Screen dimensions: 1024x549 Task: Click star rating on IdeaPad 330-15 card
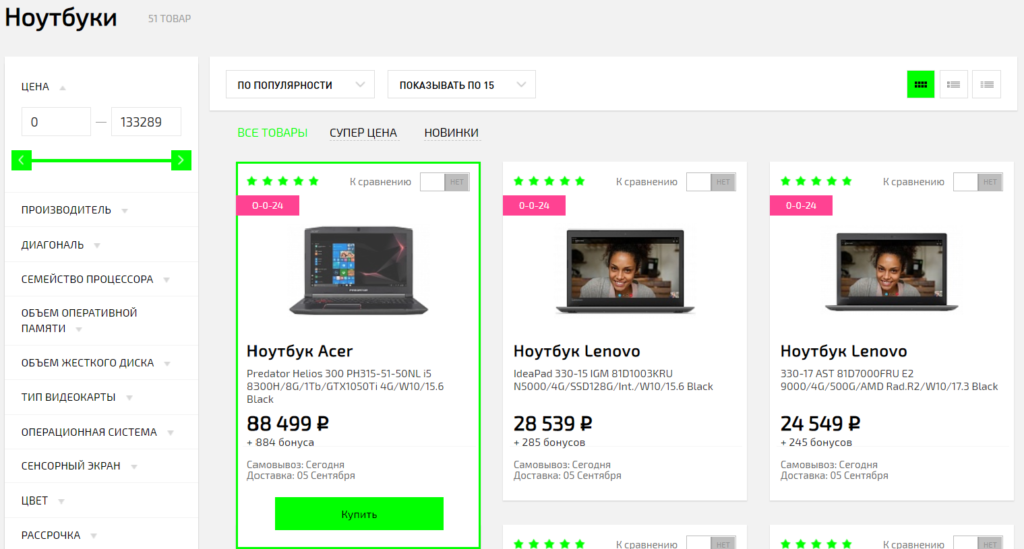point(549,181)
